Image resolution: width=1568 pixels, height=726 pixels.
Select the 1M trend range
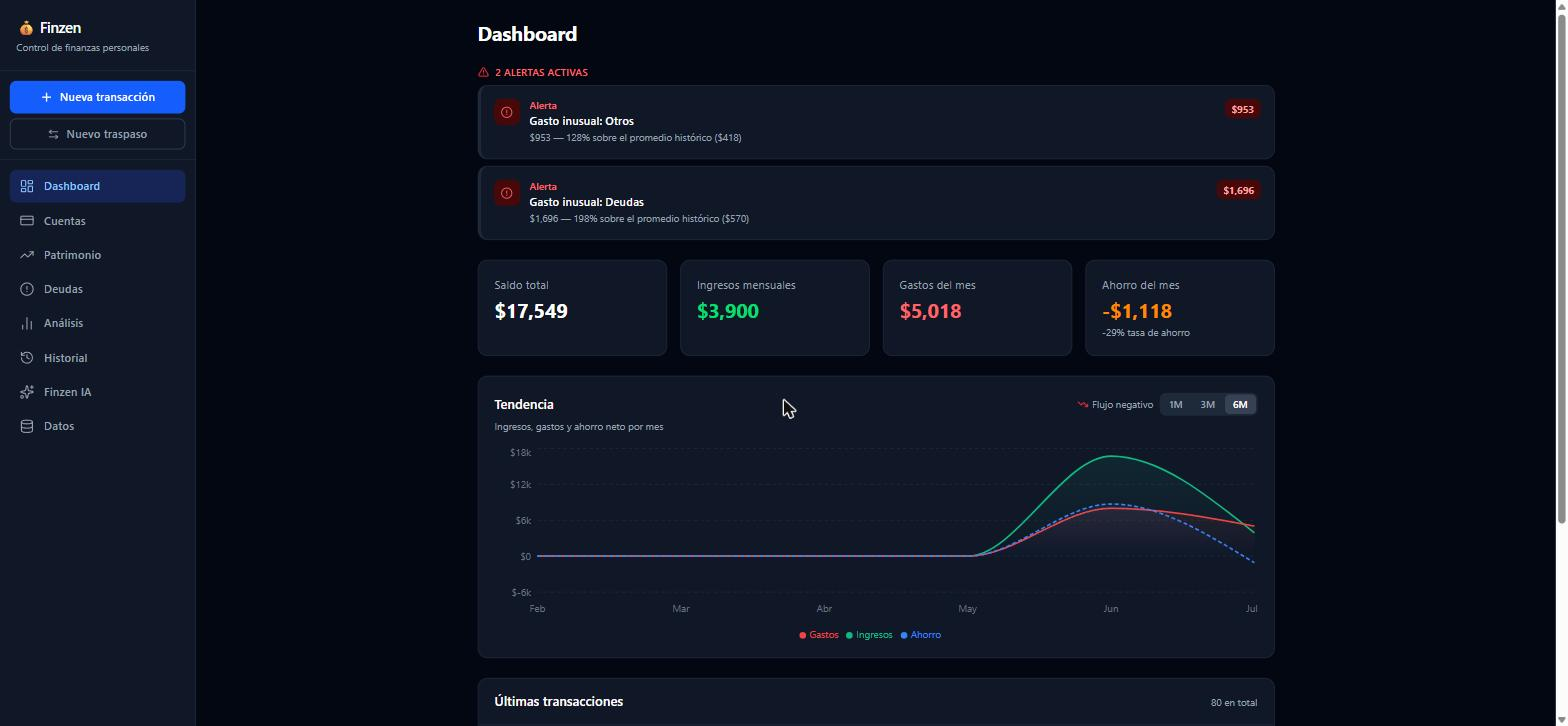click(1176, 405)
